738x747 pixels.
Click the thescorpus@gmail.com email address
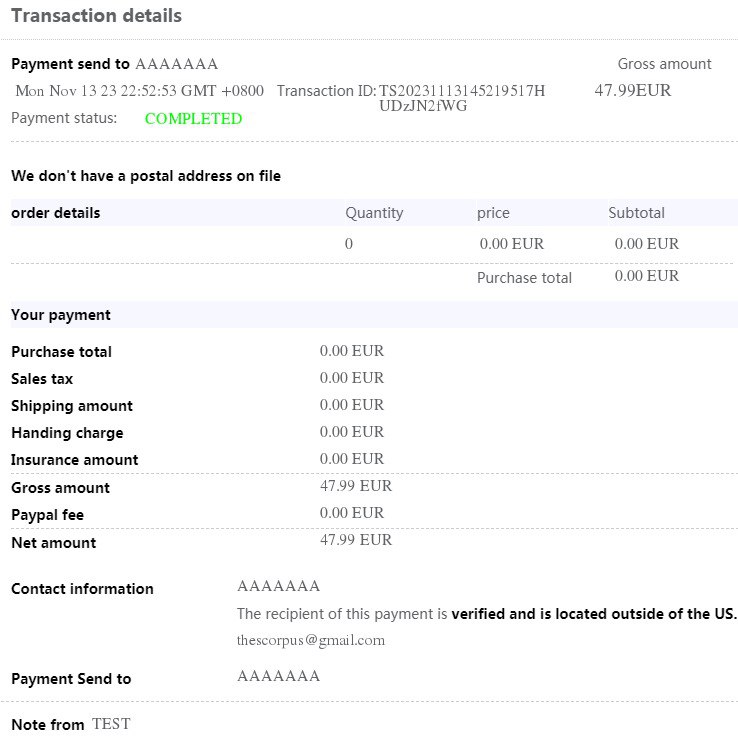coord(311,640)
